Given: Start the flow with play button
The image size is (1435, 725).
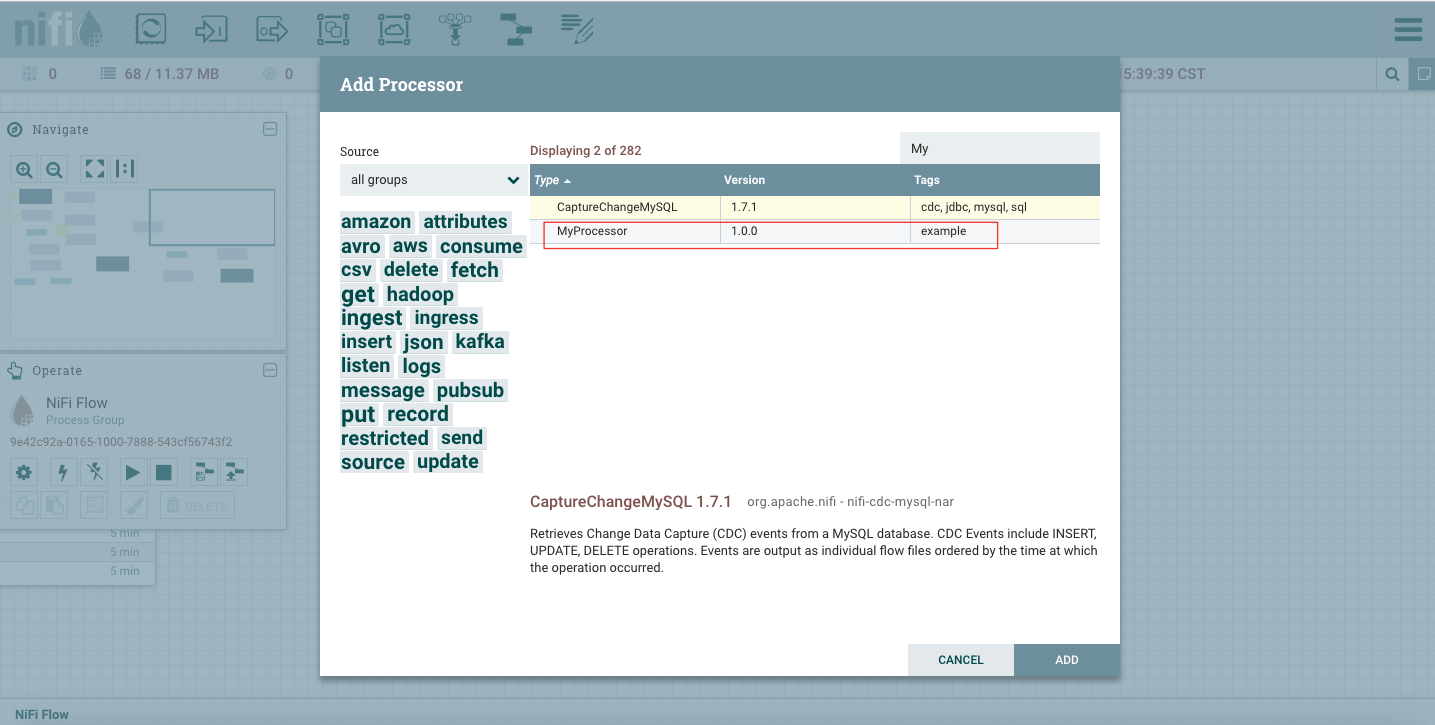Looking at the screenshot, I should [x=133, y=472].
